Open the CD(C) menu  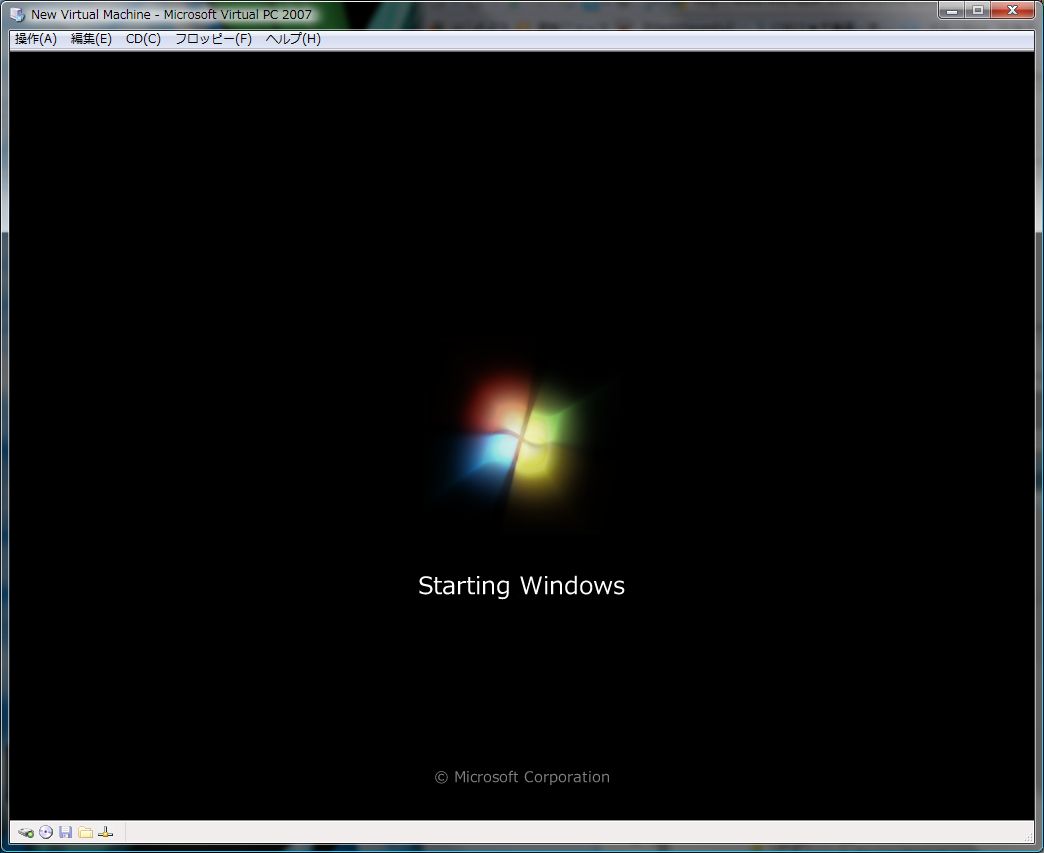(143, 39)
